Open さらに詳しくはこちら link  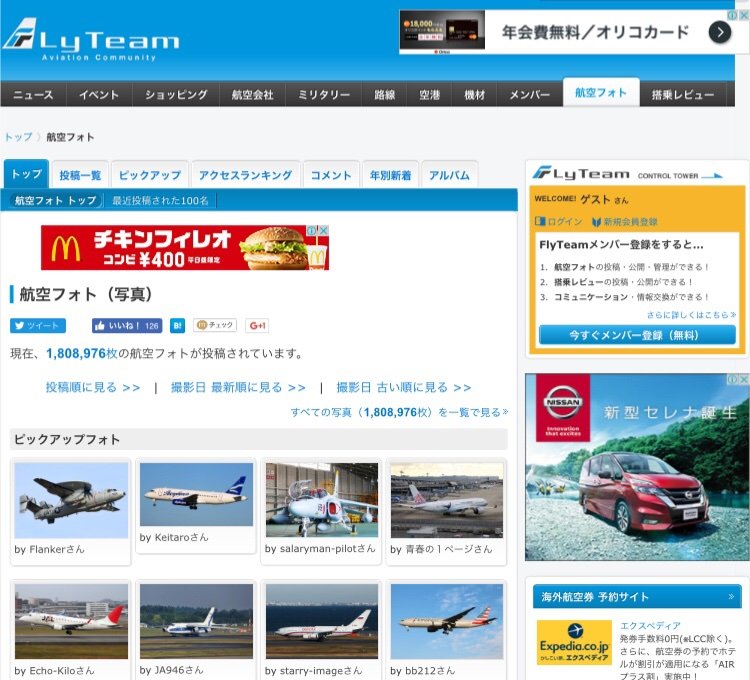pyautogui.click(x=691, y=315)
